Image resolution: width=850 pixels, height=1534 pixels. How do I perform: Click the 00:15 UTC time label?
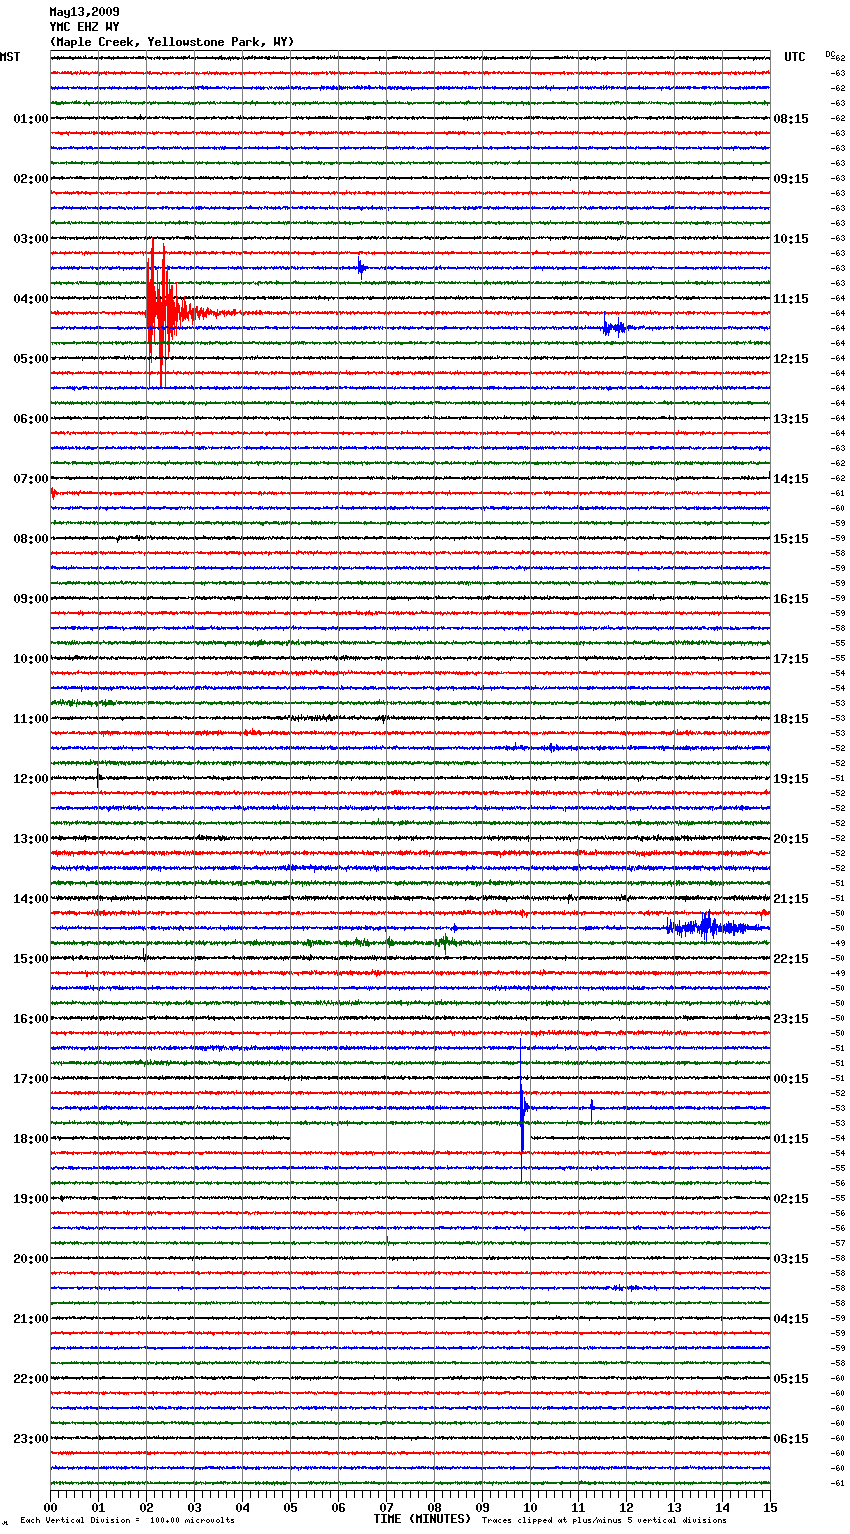791,1079
